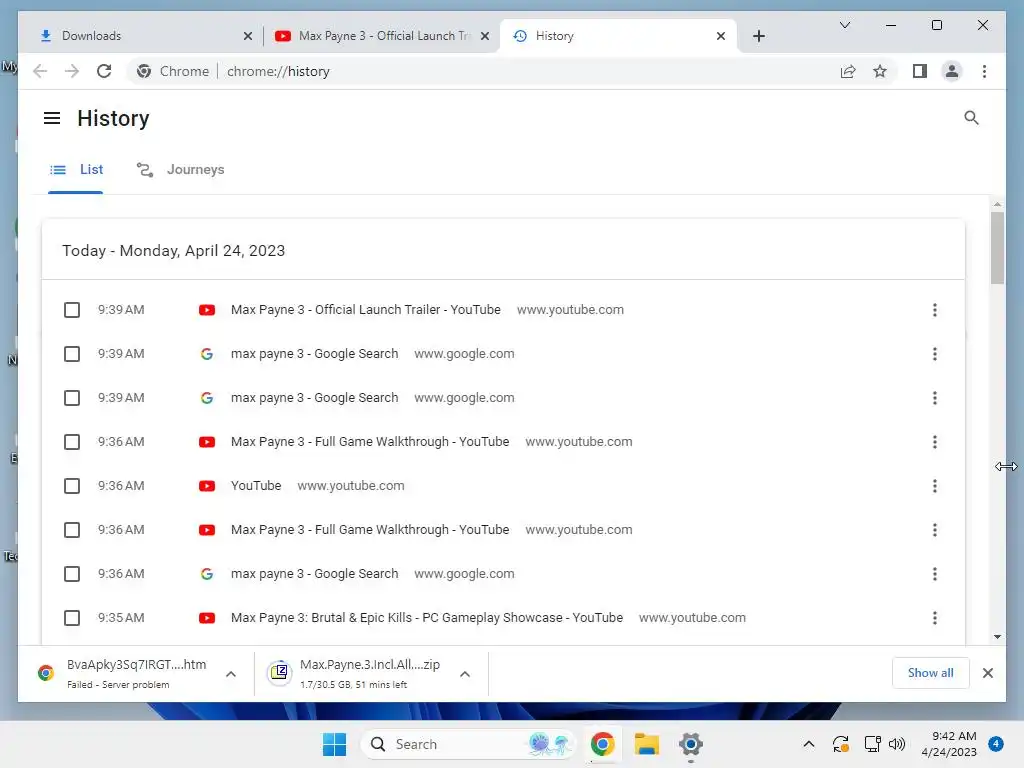Viewport: 1024px width, 768px height.
Task: Select checkbox for second 9:39 AM Google Search
Action: 72,398
